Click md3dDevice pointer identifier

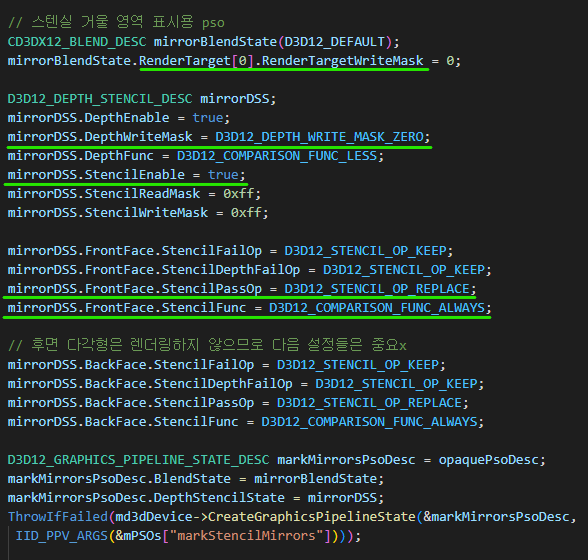tap(154, 516)
